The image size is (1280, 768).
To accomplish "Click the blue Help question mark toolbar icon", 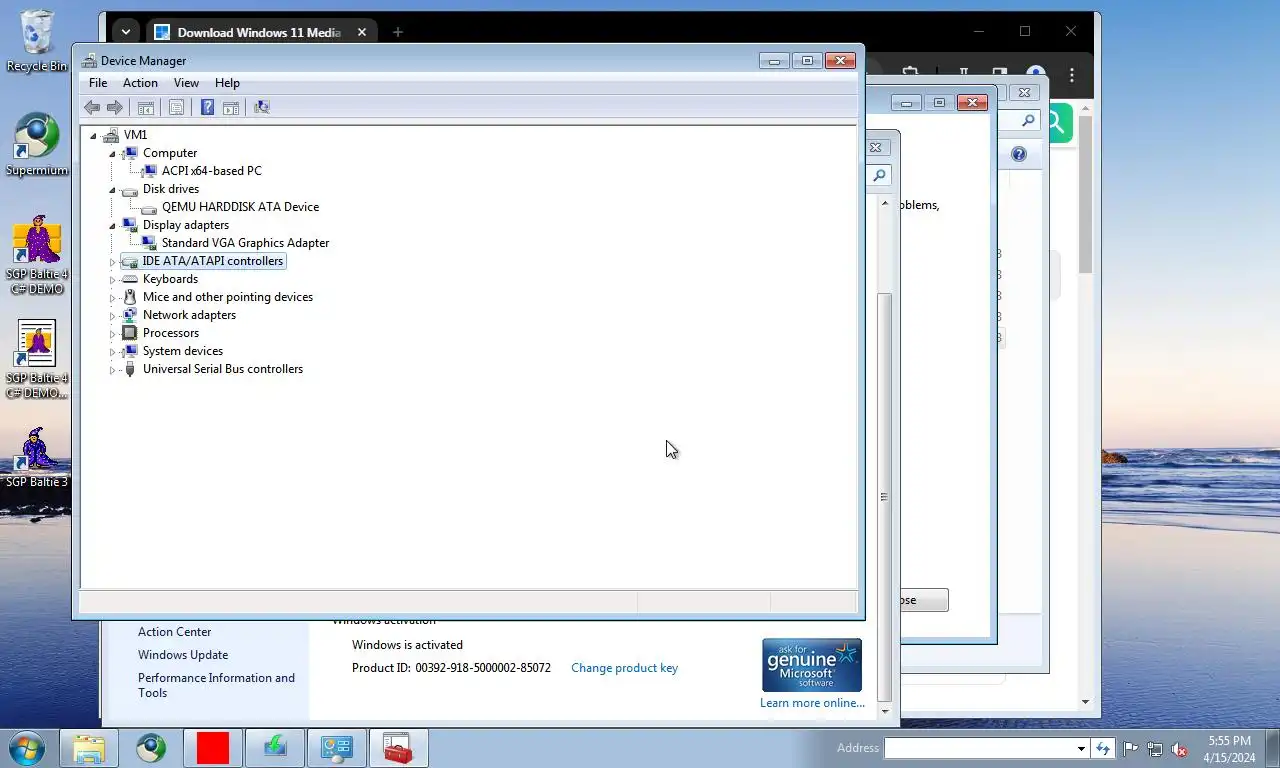I will 207,107.
